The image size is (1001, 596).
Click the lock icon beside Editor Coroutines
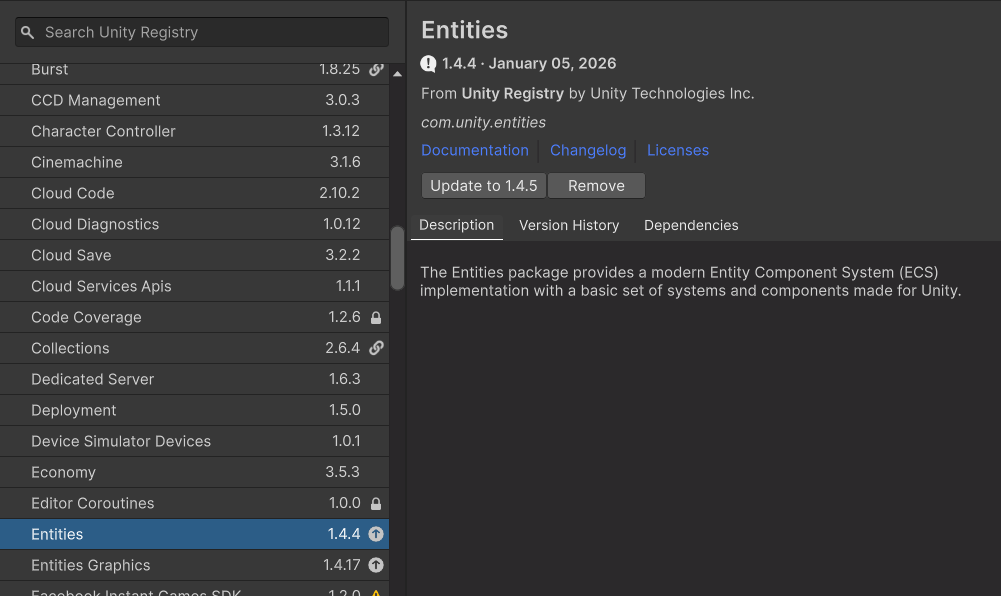tap(376, 503)
